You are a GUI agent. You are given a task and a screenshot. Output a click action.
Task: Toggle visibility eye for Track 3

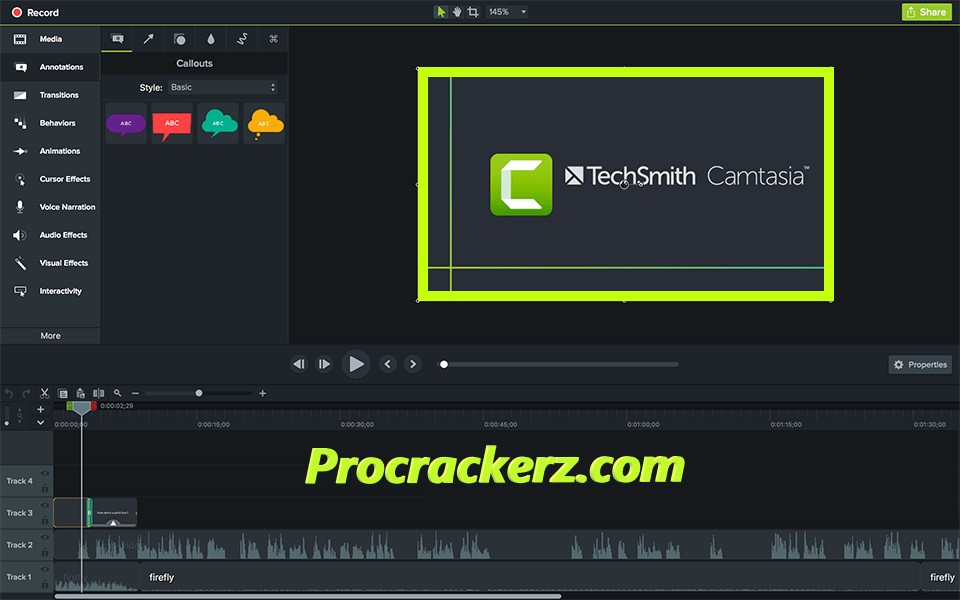click(44, 505)
